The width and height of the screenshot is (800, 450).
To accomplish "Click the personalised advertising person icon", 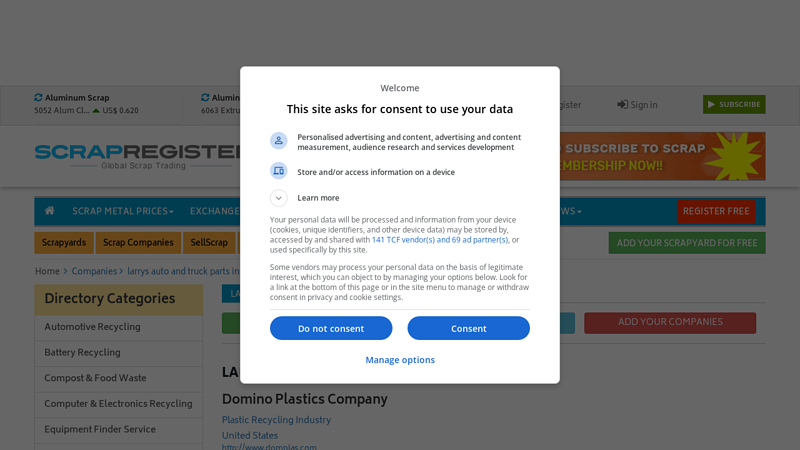I will (278, 142).
